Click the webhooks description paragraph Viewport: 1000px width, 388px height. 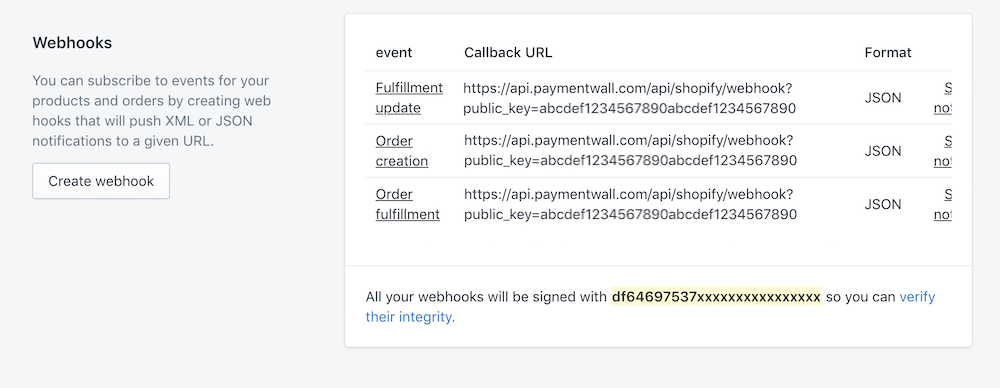point(152,111)
